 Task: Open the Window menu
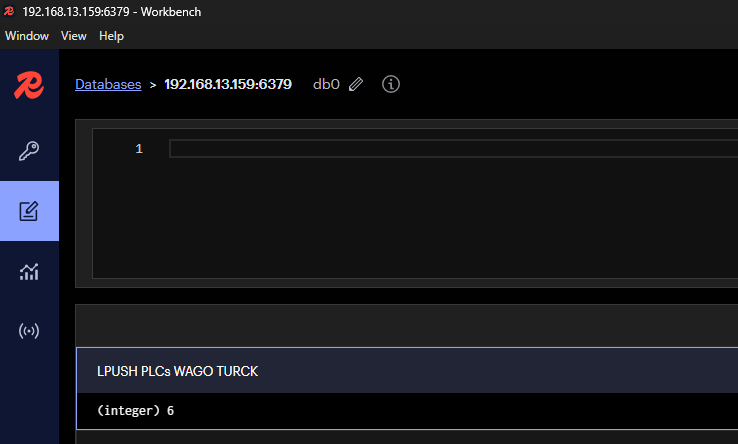coord(27,36)
